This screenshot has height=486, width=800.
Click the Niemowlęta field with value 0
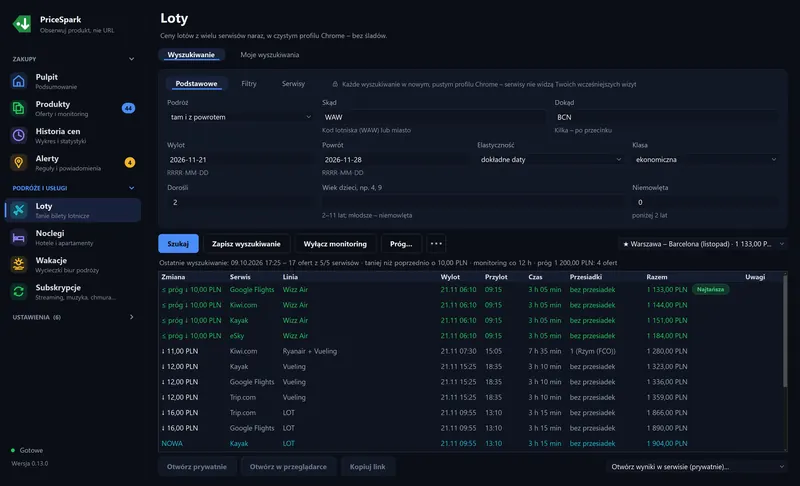tap(706, 202)
